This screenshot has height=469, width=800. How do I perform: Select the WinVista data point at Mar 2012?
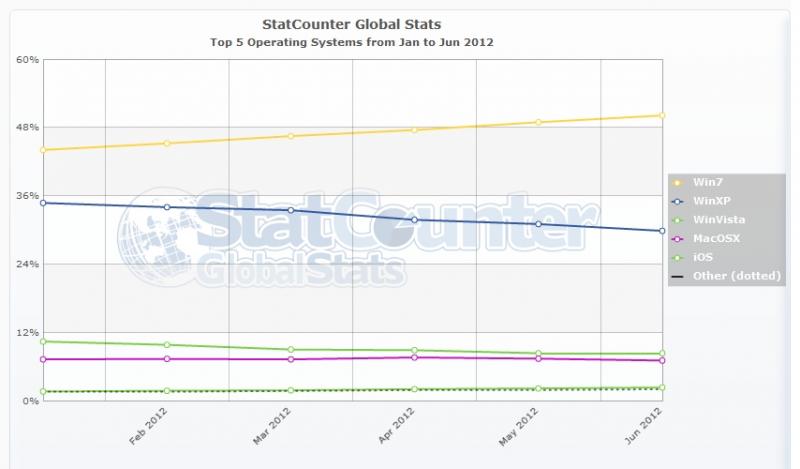click(x=291, y=350)
